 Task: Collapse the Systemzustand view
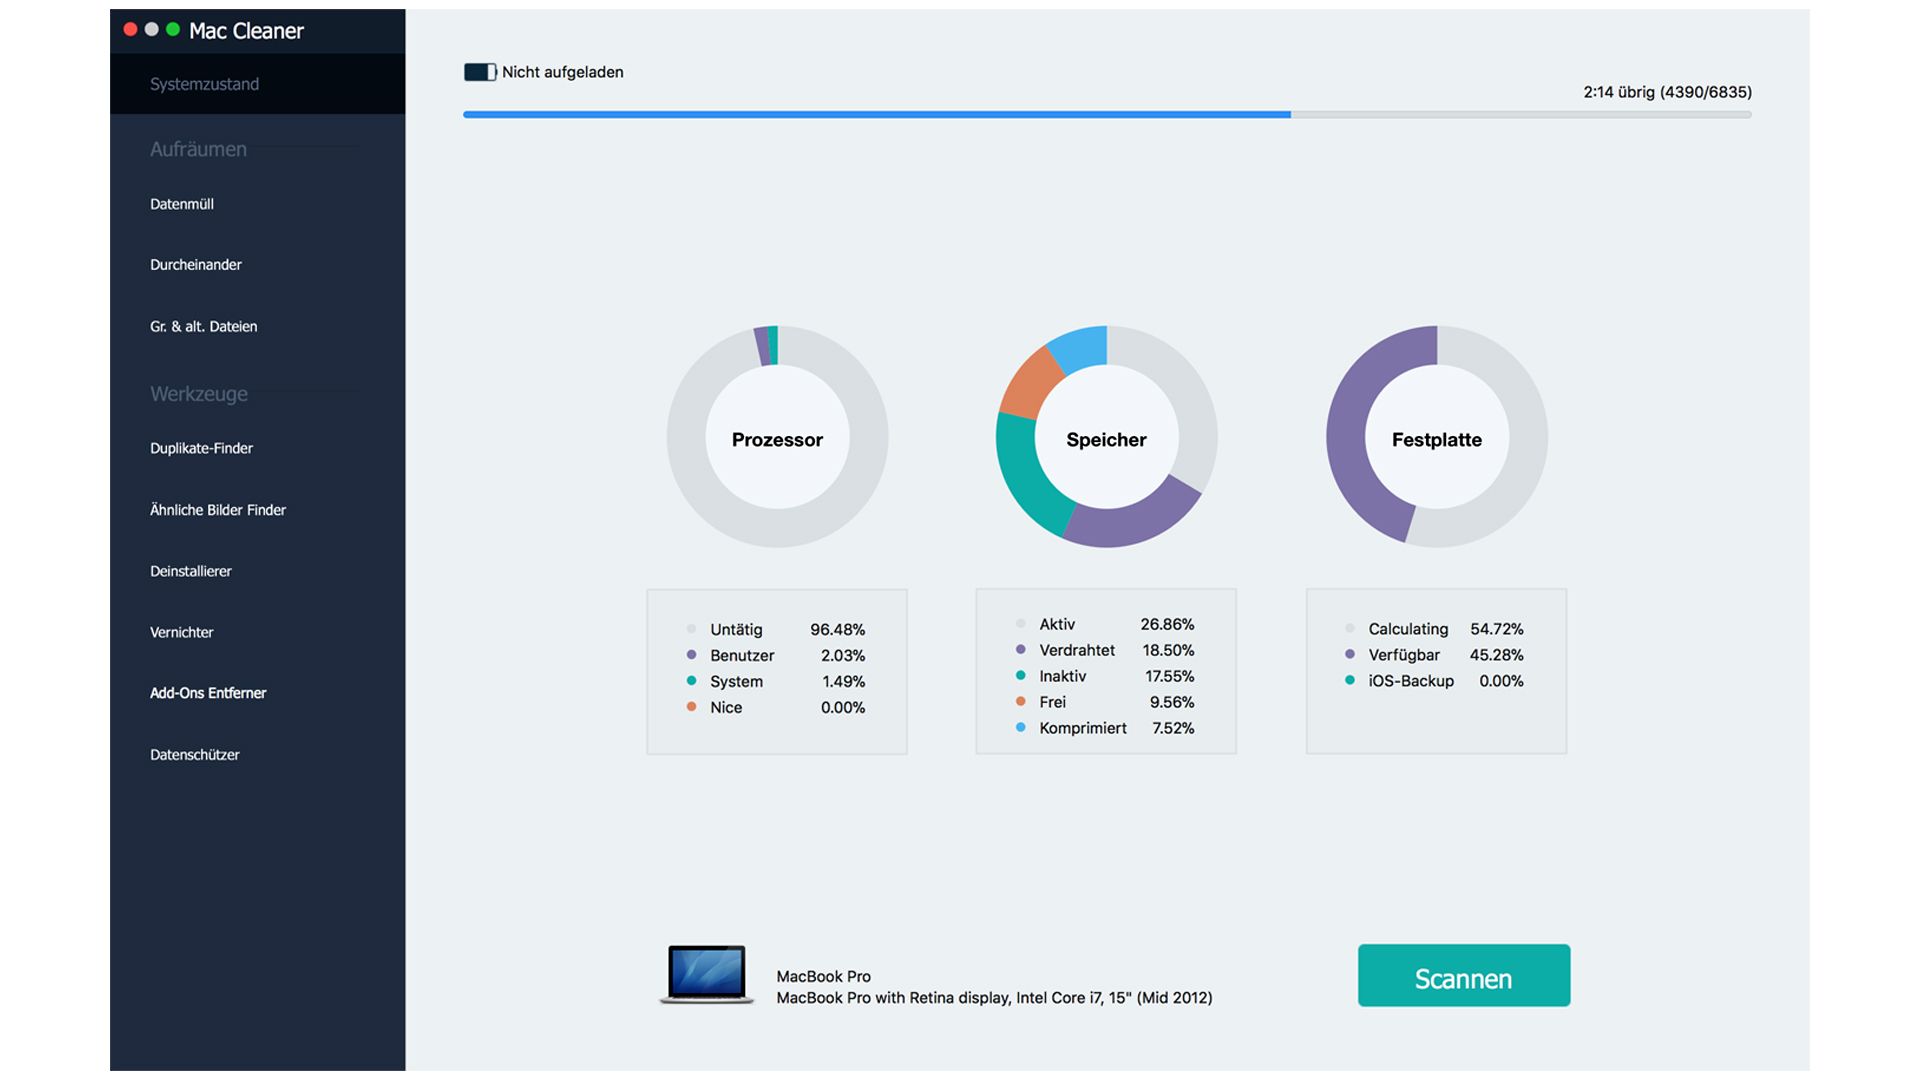205,84
